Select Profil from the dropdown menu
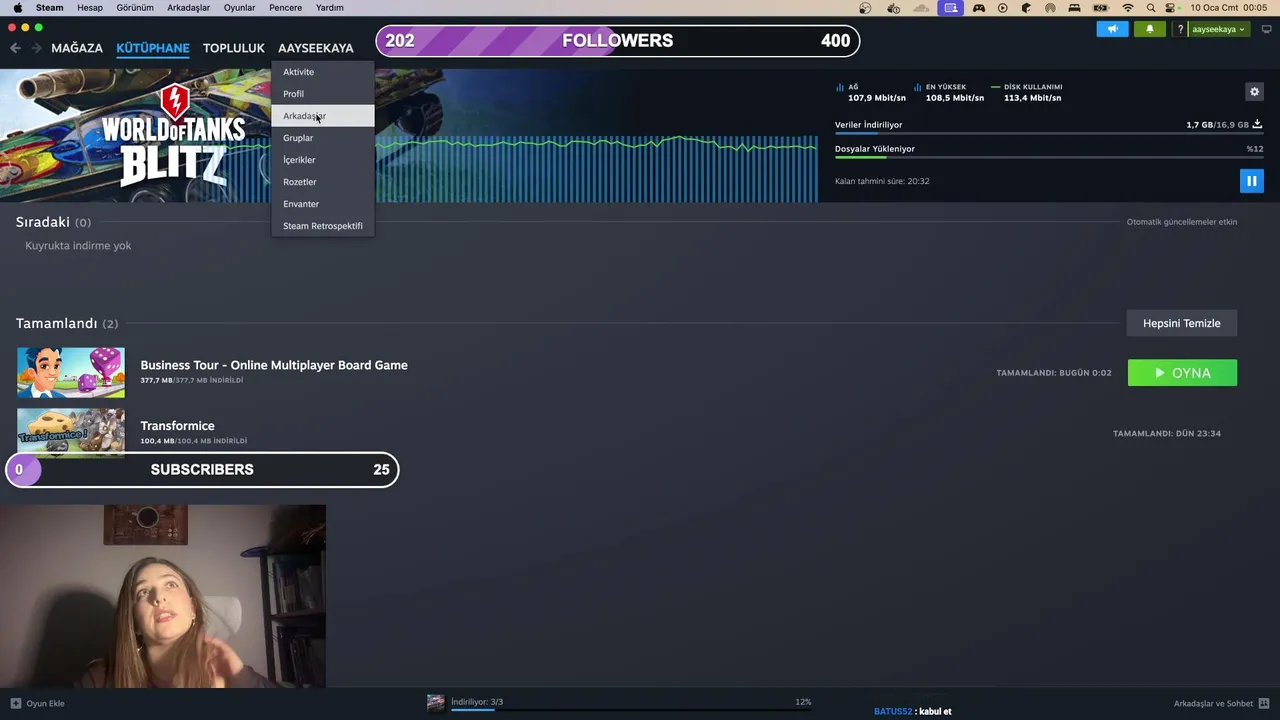This screenshot has width=1280, height=720. [x=323, y=94]
